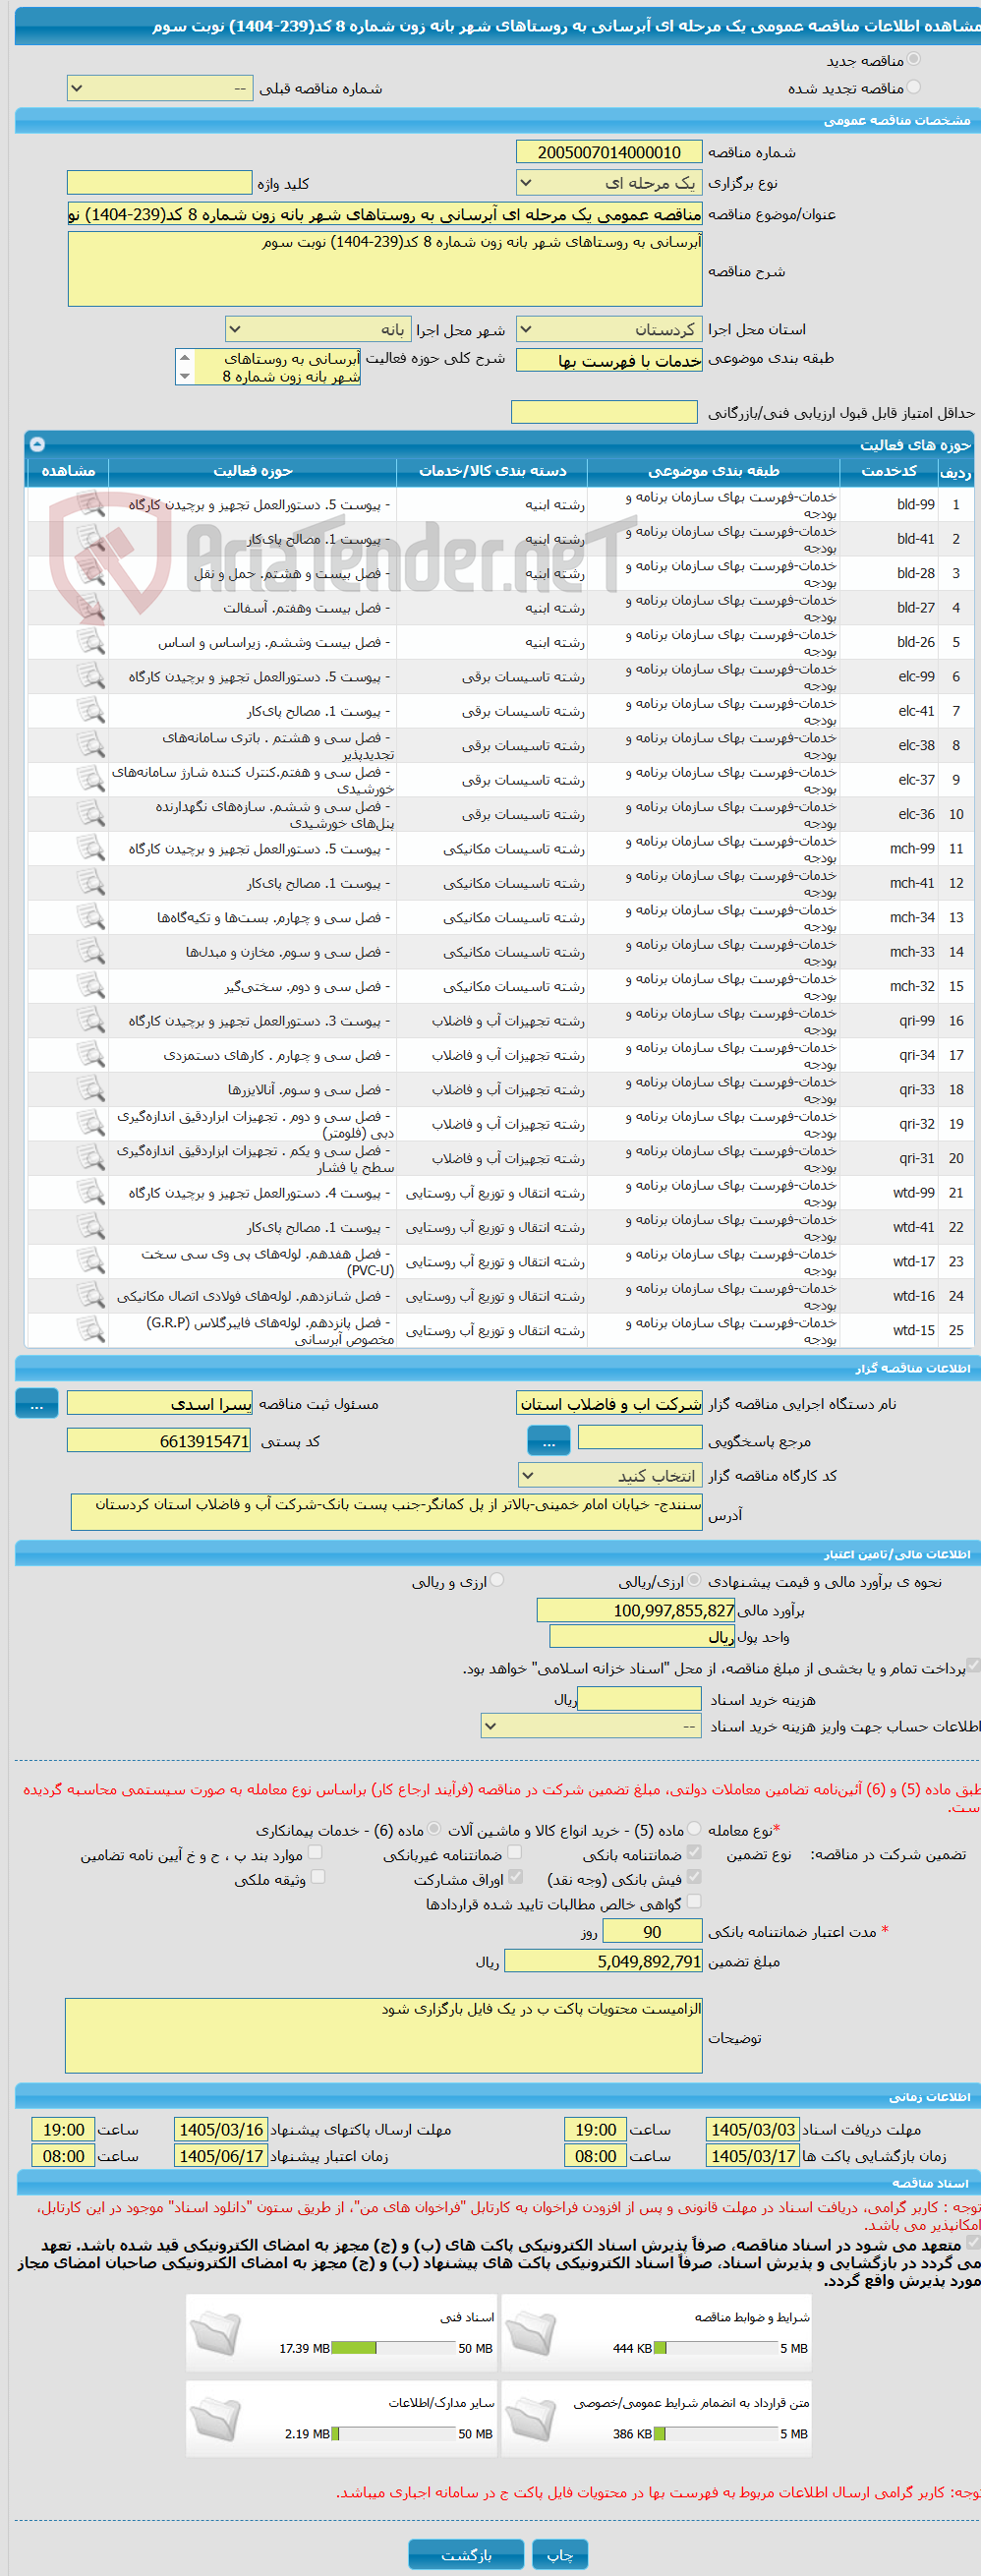Open view icon for row mch-33
This screenshot has height=2576, width=981.
click(x=91, y=953)
